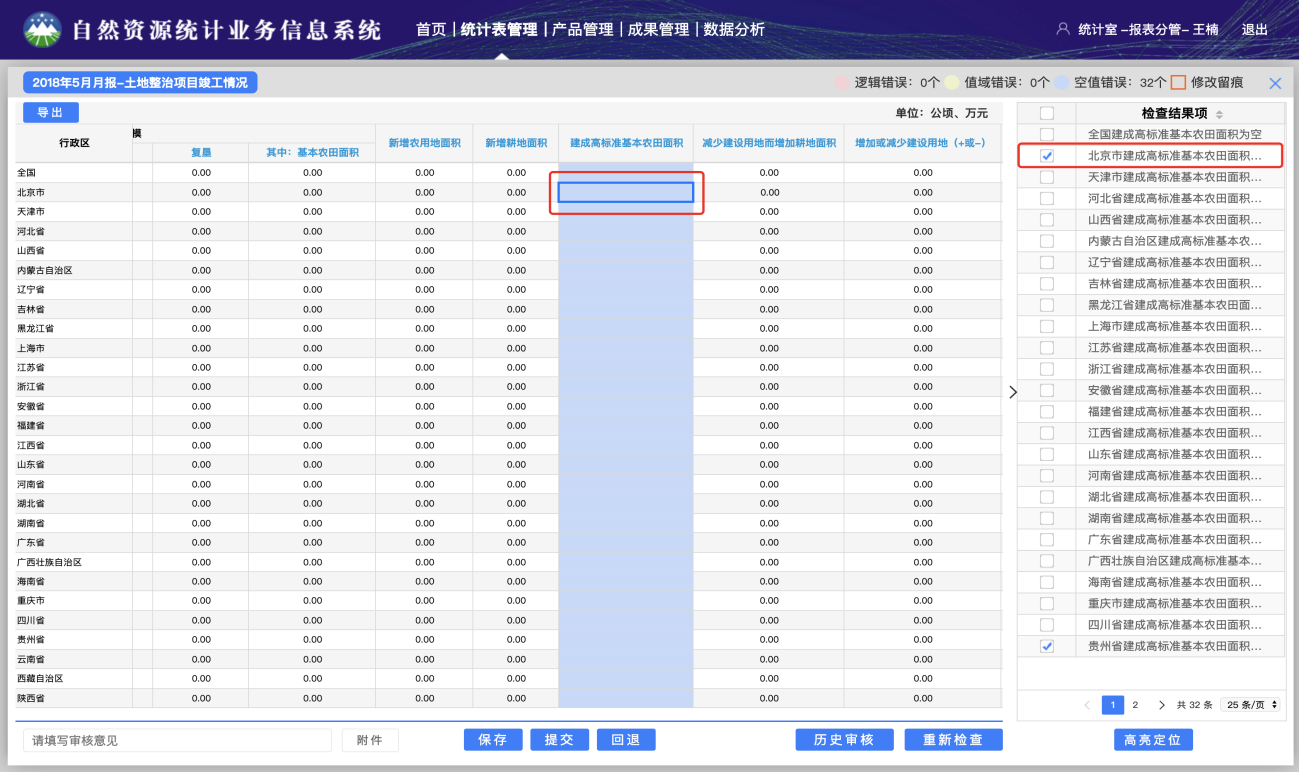Toggle the 修改留痕 orange checkbox
The height and width of the screenshot is (772, 1299).
coord(1178,83)
